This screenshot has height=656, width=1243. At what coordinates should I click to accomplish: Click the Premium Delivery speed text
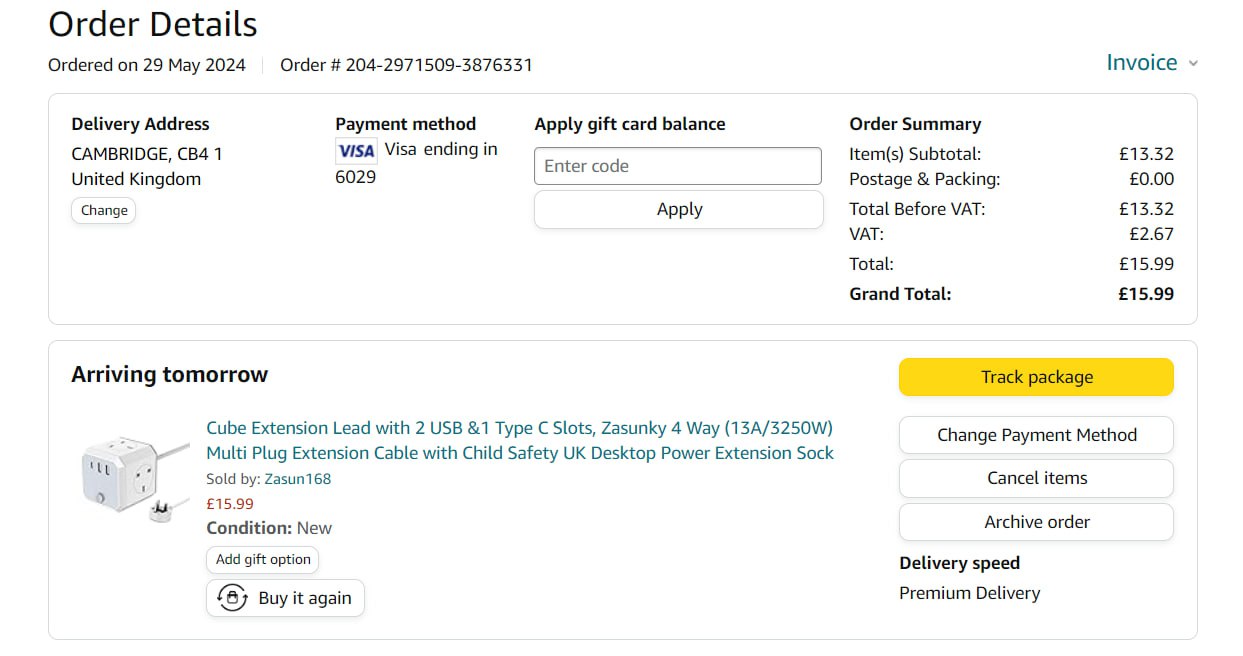coord(969,593)
